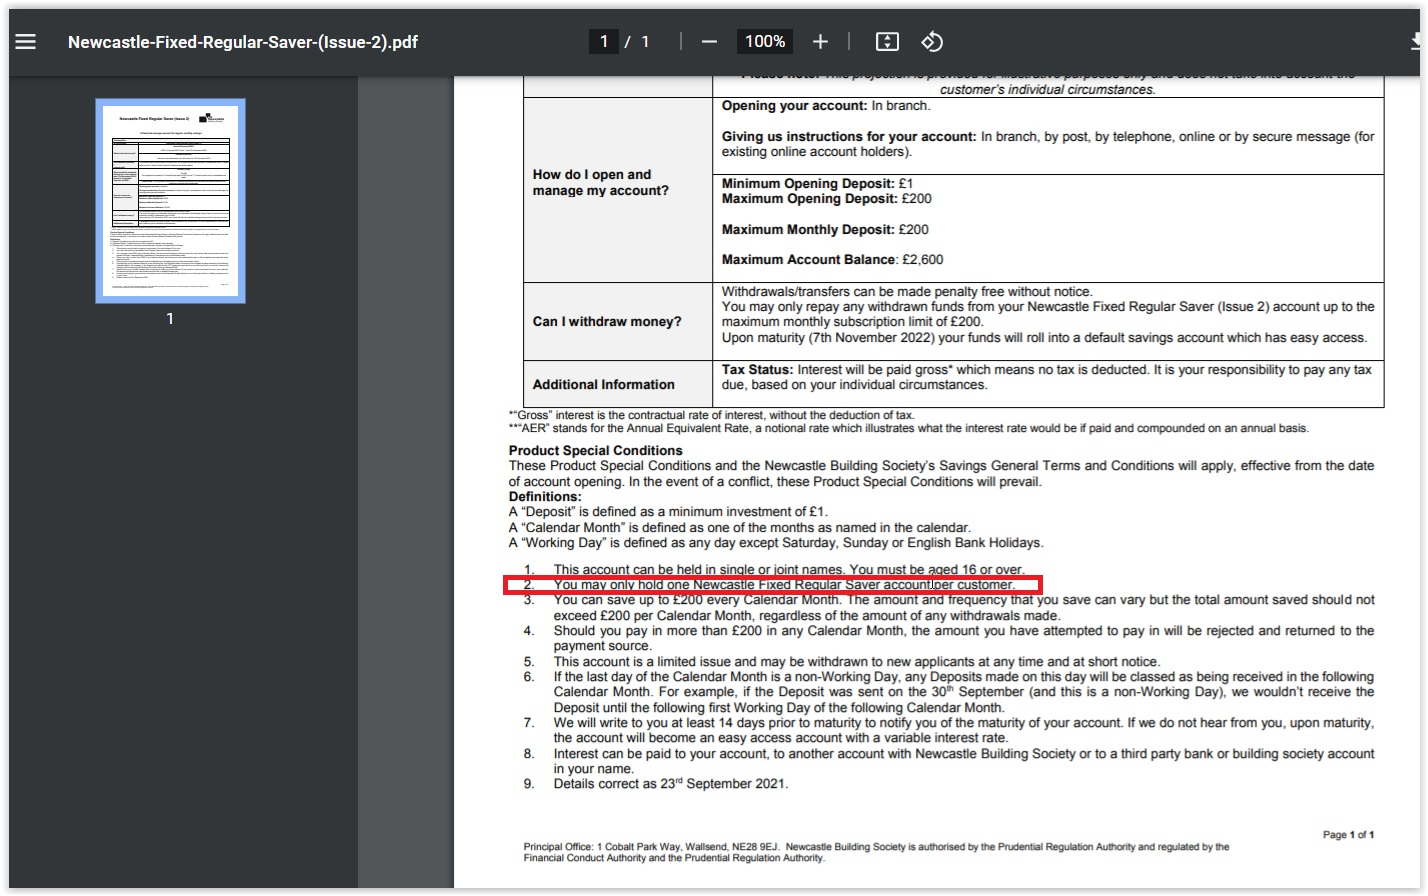The image size is (1428, 896).
Task: Click 'Maximum Monthly Deposit: £200' text
Action: (825, 229)
